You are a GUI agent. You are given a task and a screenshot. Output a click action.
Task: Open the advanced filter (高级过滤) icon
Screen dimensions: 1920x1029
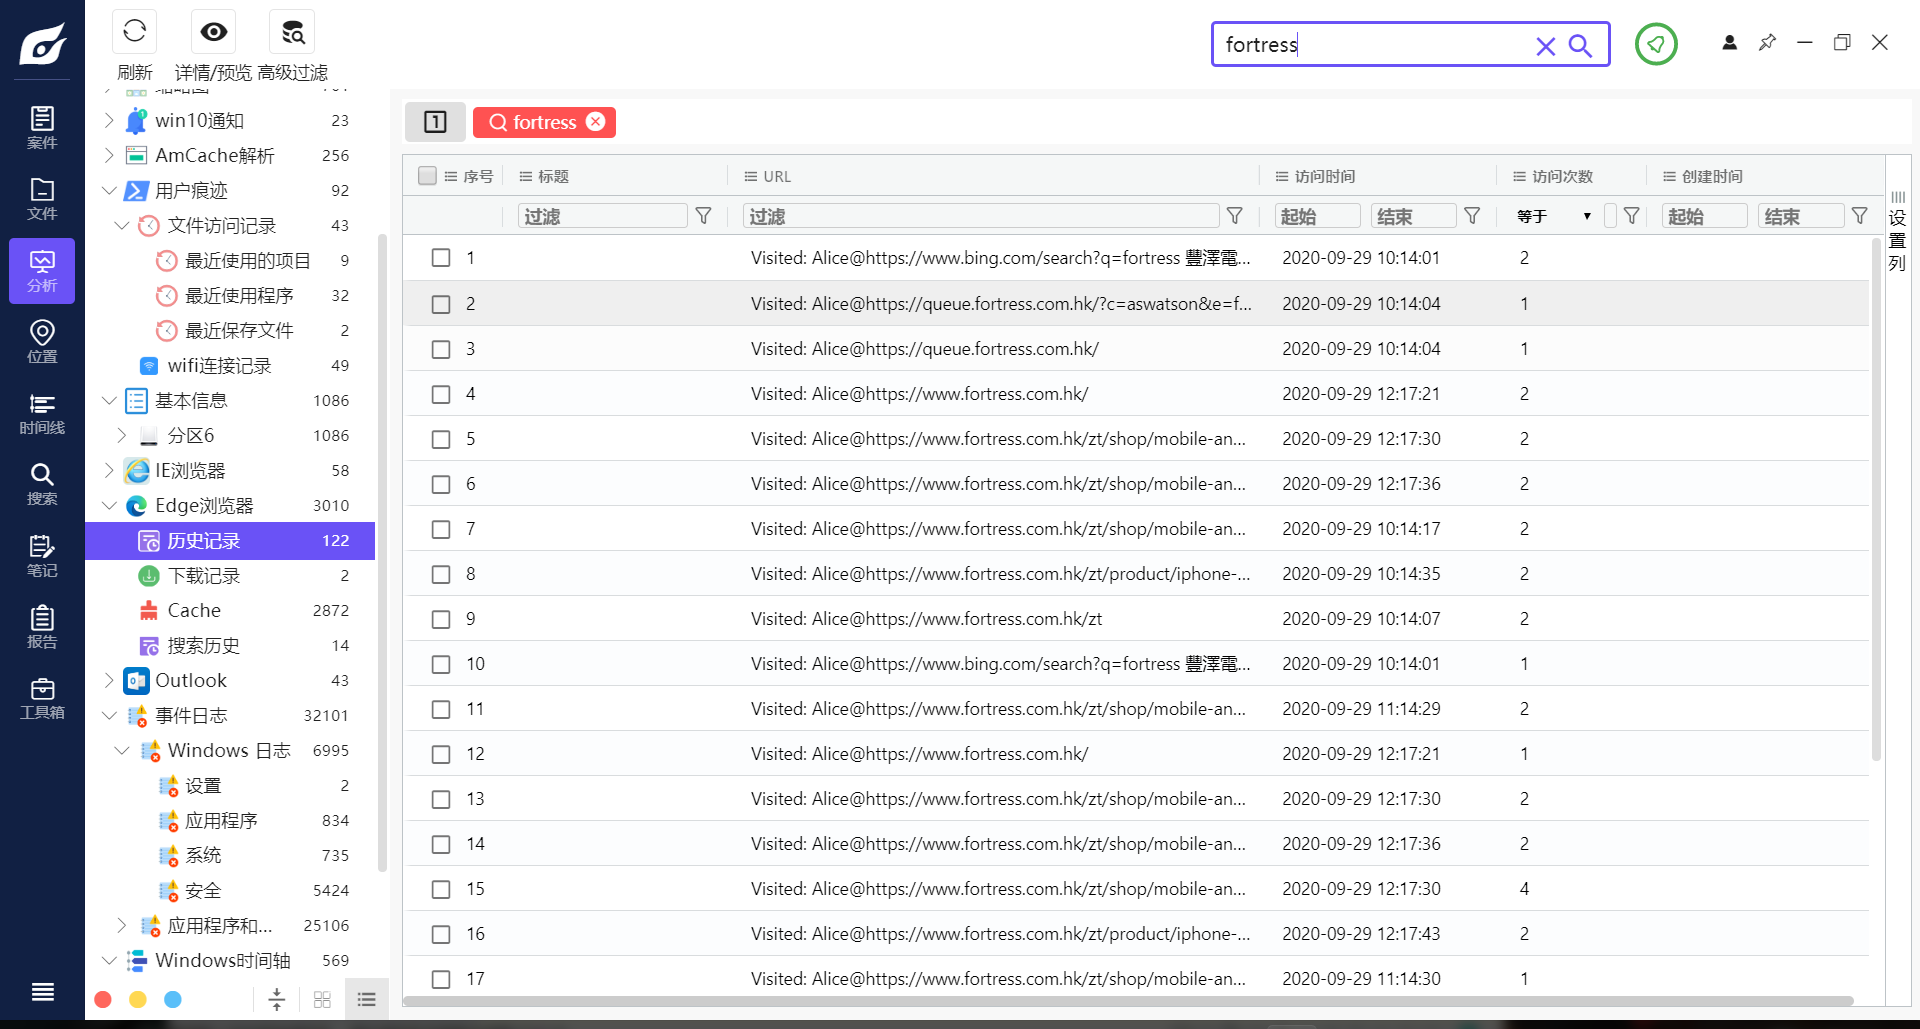[292, 32]
